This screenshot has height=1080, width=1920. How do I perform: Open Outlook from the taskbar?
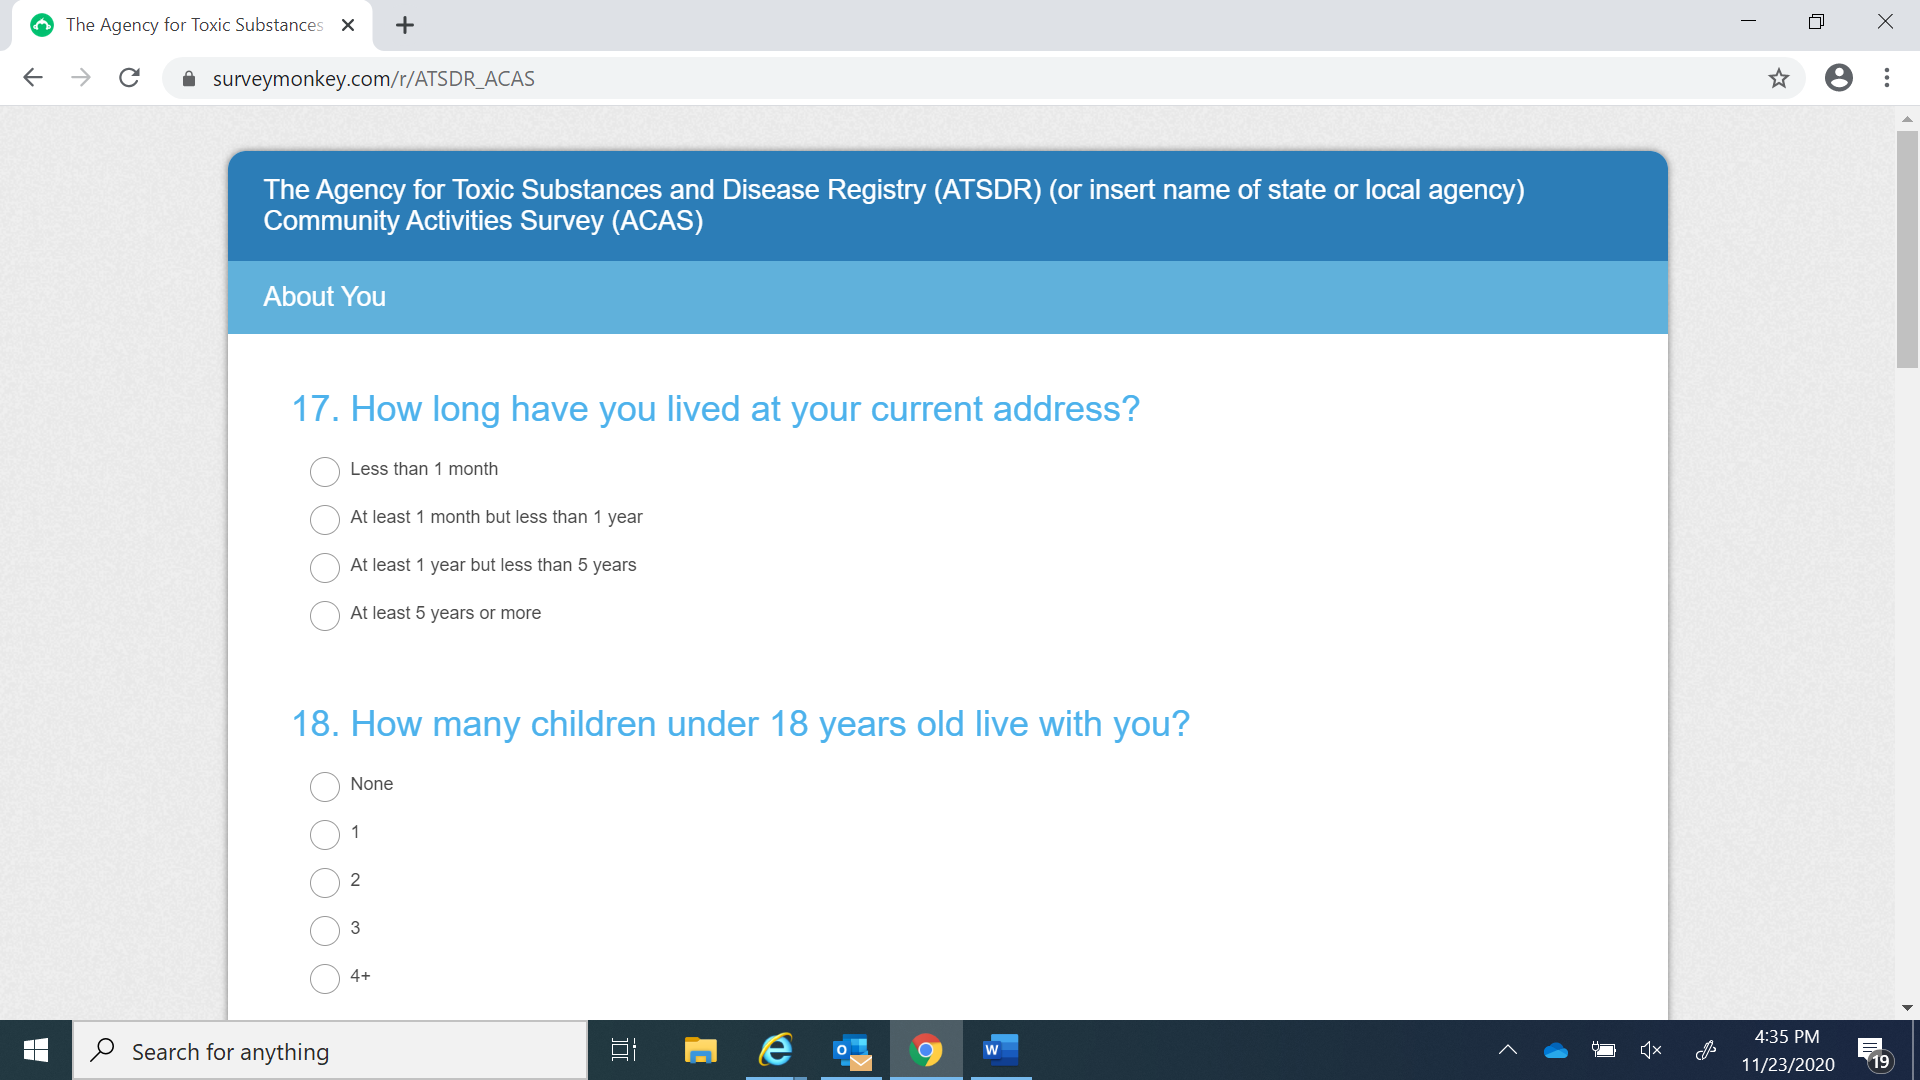click(852, 1050)
